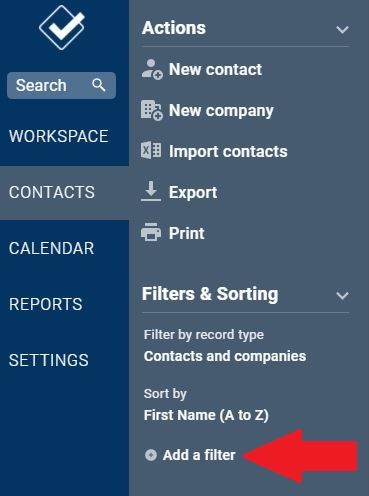
Task: Click the magnifying glass search icon
Action: click(99, 85)
